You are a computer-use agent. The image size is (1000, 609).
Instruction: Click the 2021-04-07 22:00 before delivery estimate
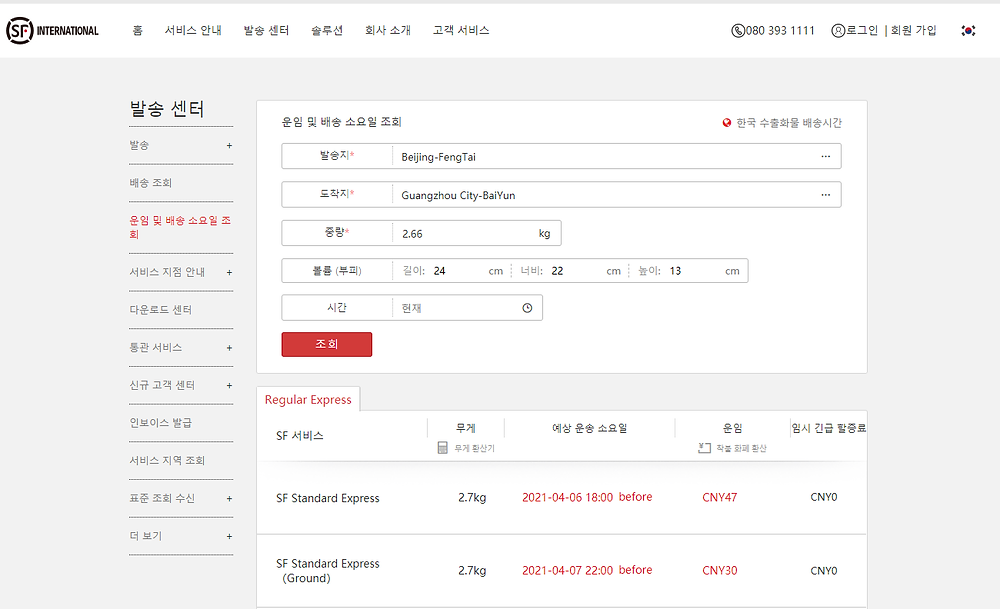587,570
